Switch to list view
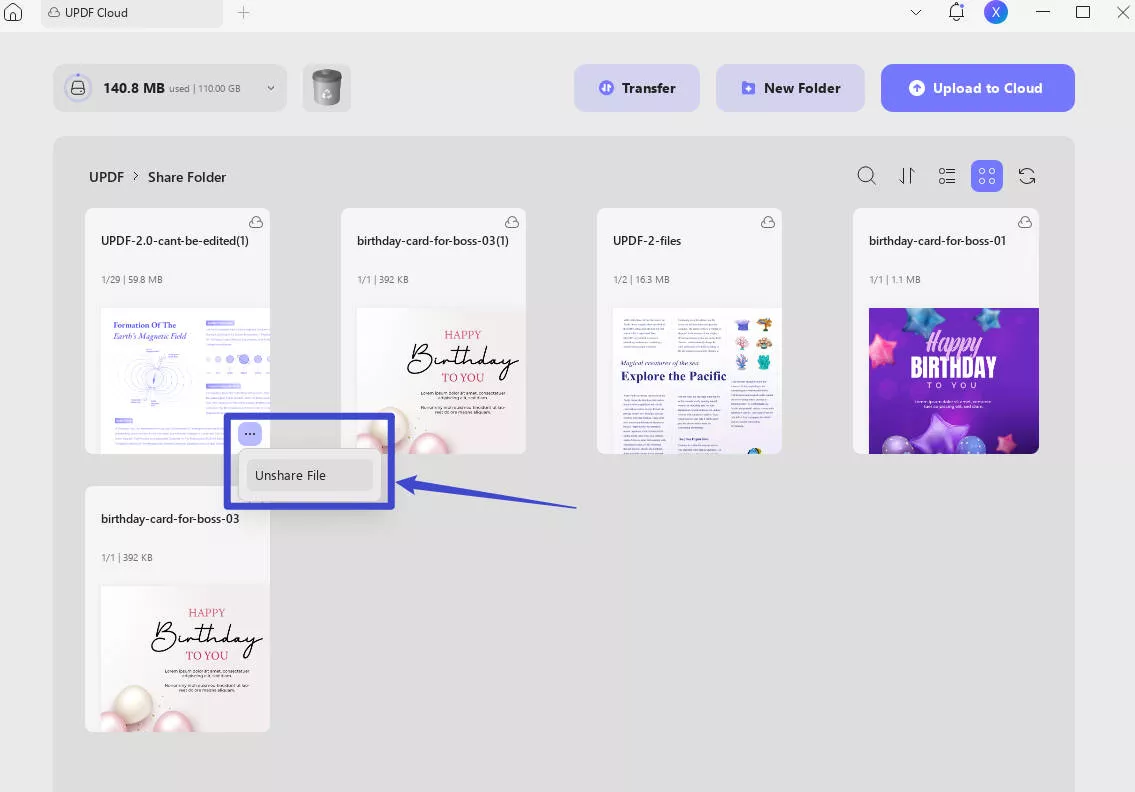This screenshot has width=1135, height=792. pyautogui.click(x=947, y=176)
